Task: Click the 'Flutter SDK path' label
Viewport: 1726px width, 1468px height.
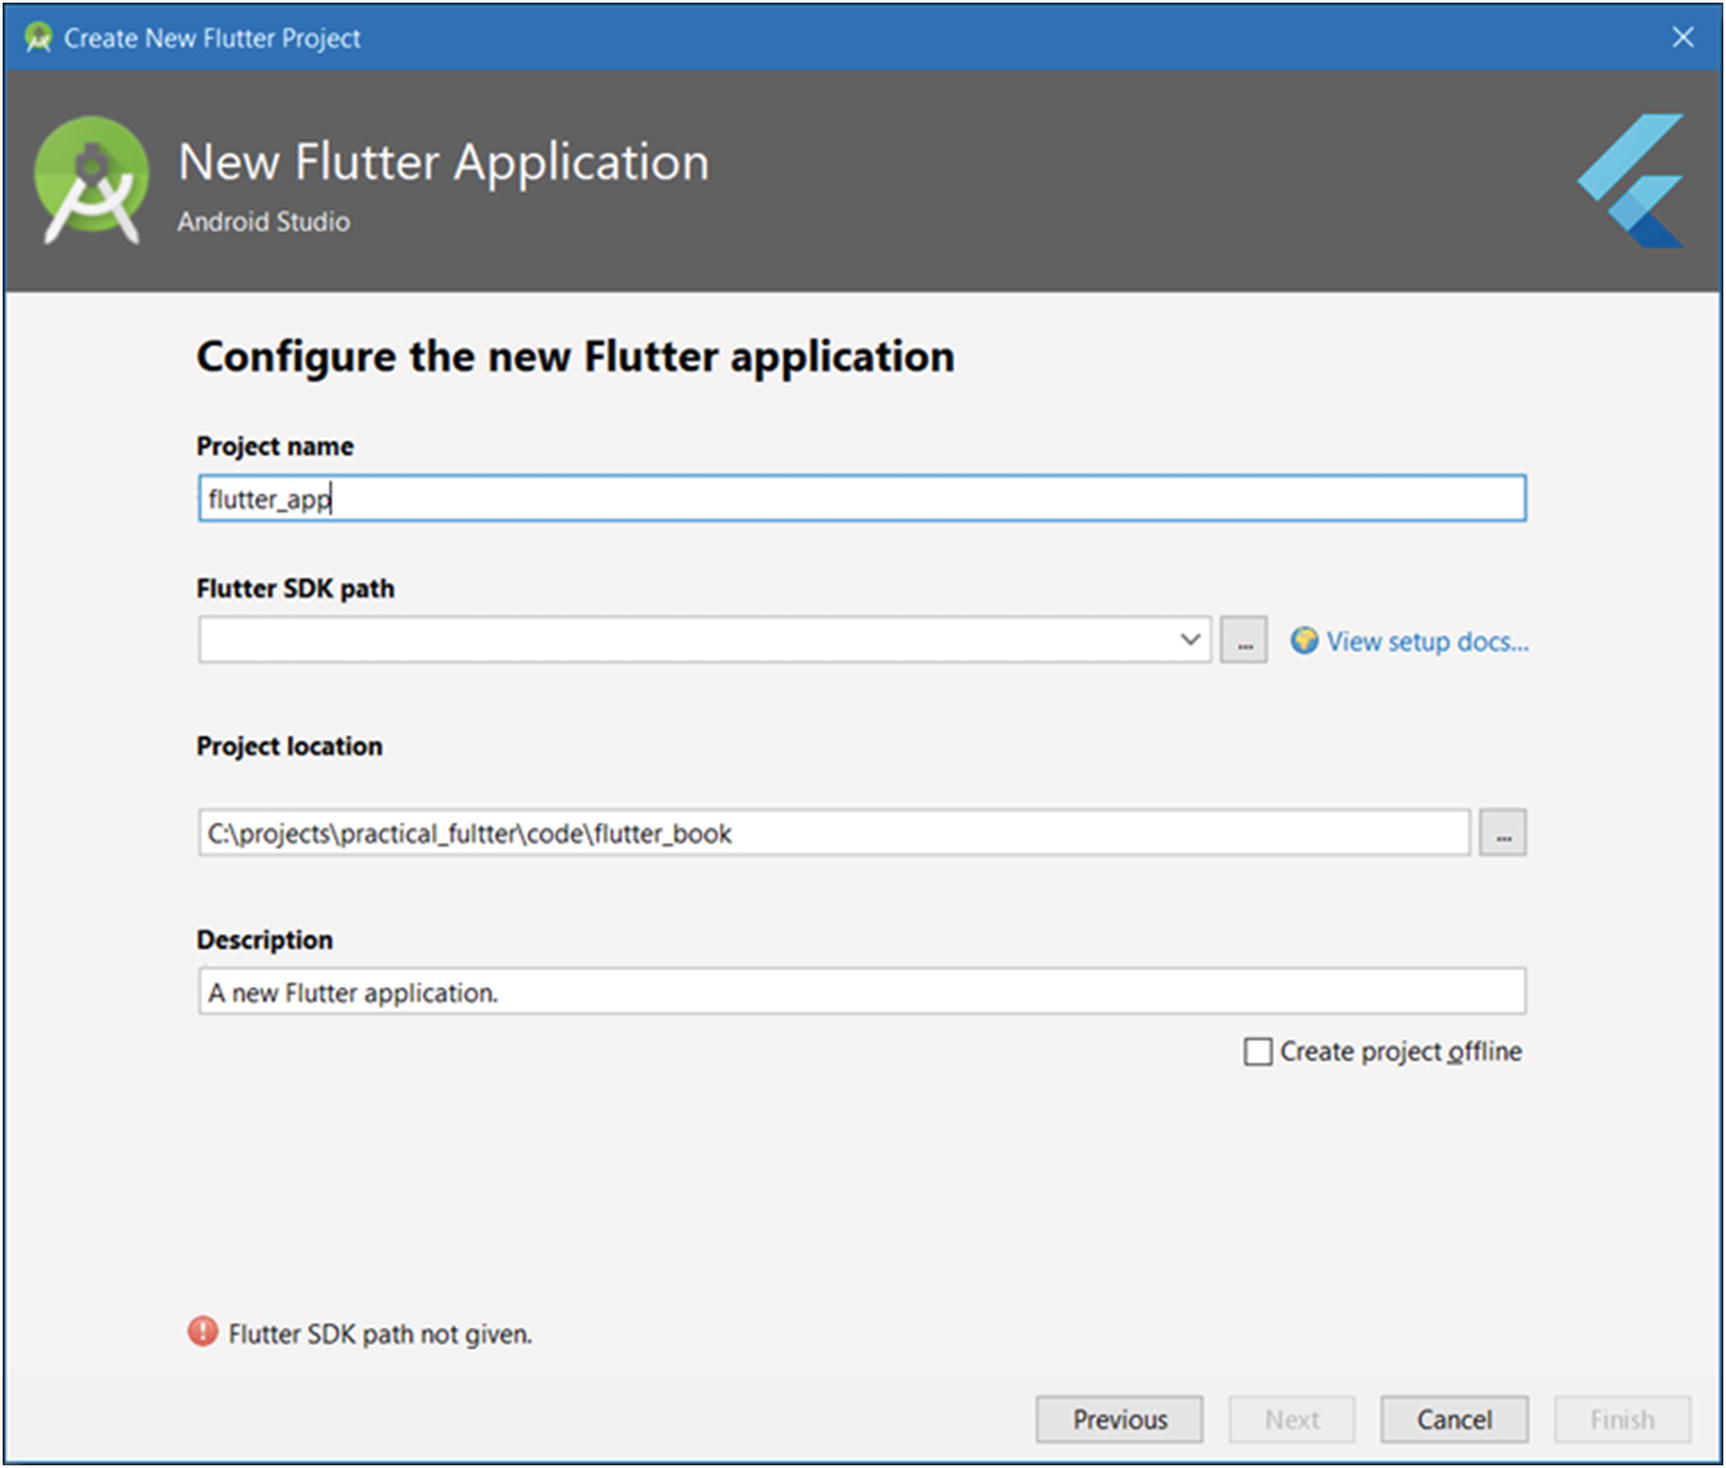Action: (295, 588)
